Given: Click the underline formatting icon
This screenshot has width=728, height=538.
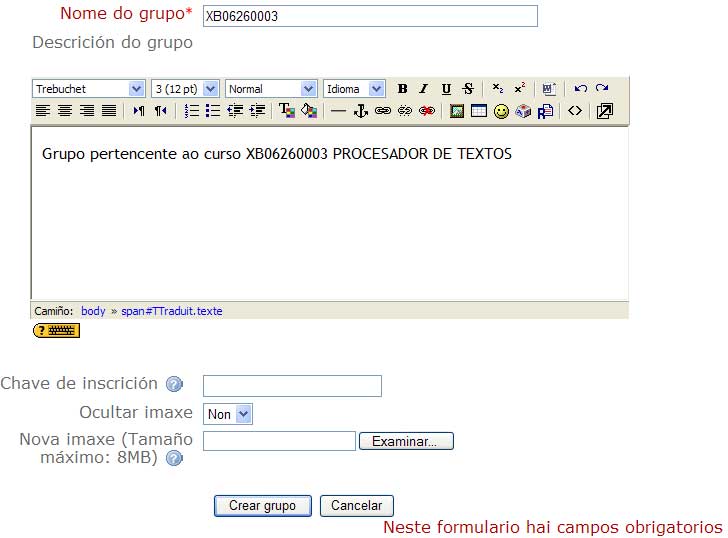Looking at the screenshot, I should tap(446, 89).
